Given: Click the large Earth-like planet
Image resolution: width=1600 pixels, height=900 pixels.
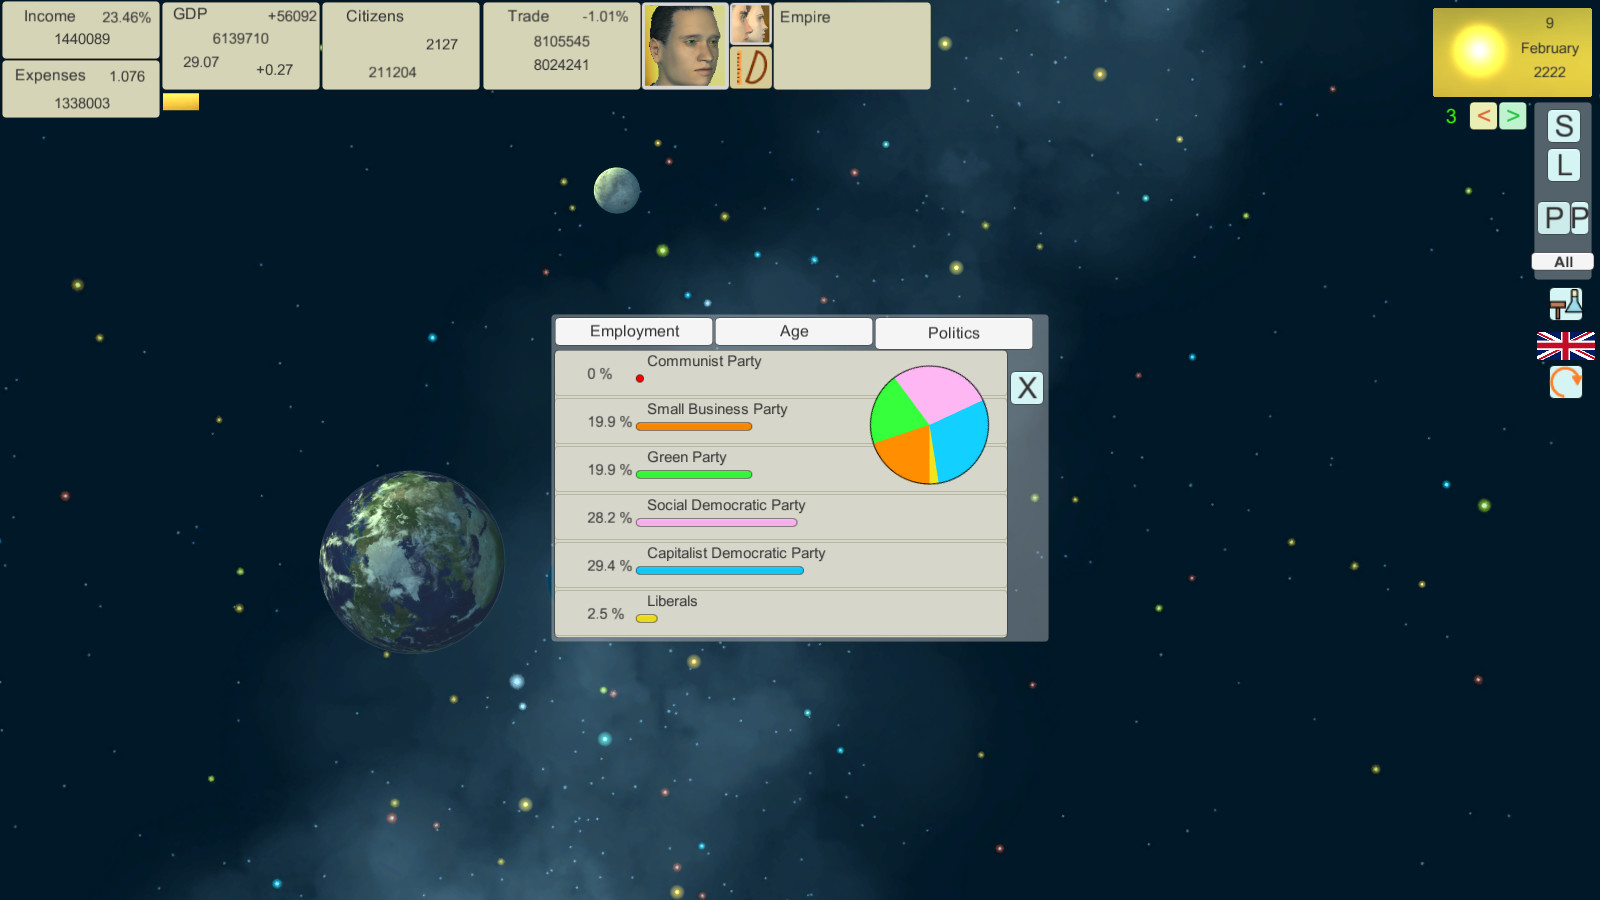Looking at the screenshot, I should point(412,561).
